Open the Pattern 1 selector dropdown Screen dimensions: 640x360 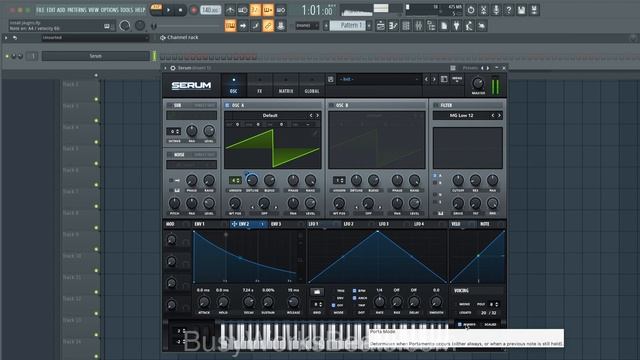(348, 25)
